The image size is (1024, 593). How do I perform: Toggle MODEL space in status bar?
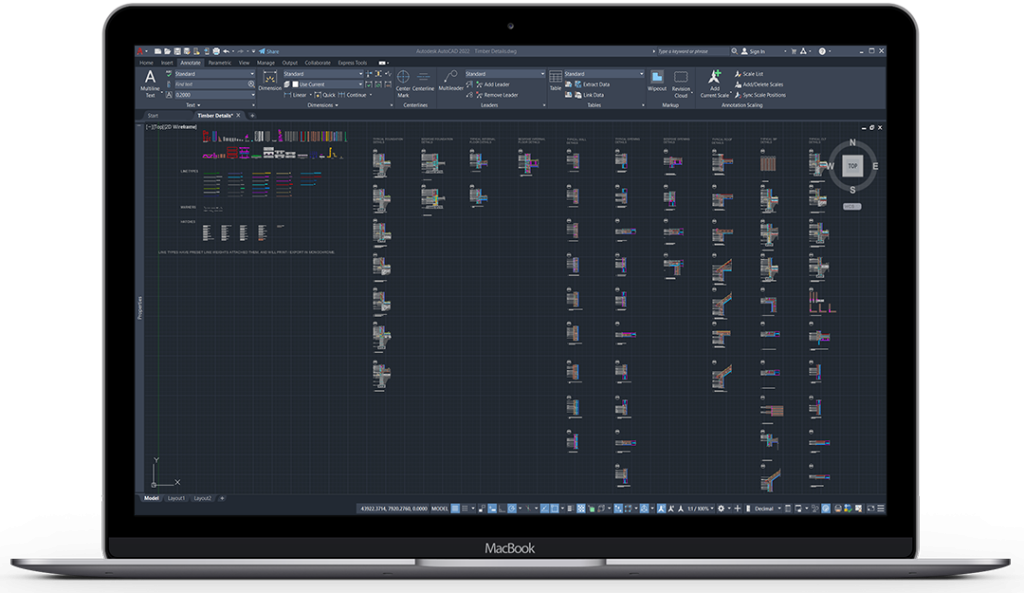pyautogui.click(x=440, y=508)
